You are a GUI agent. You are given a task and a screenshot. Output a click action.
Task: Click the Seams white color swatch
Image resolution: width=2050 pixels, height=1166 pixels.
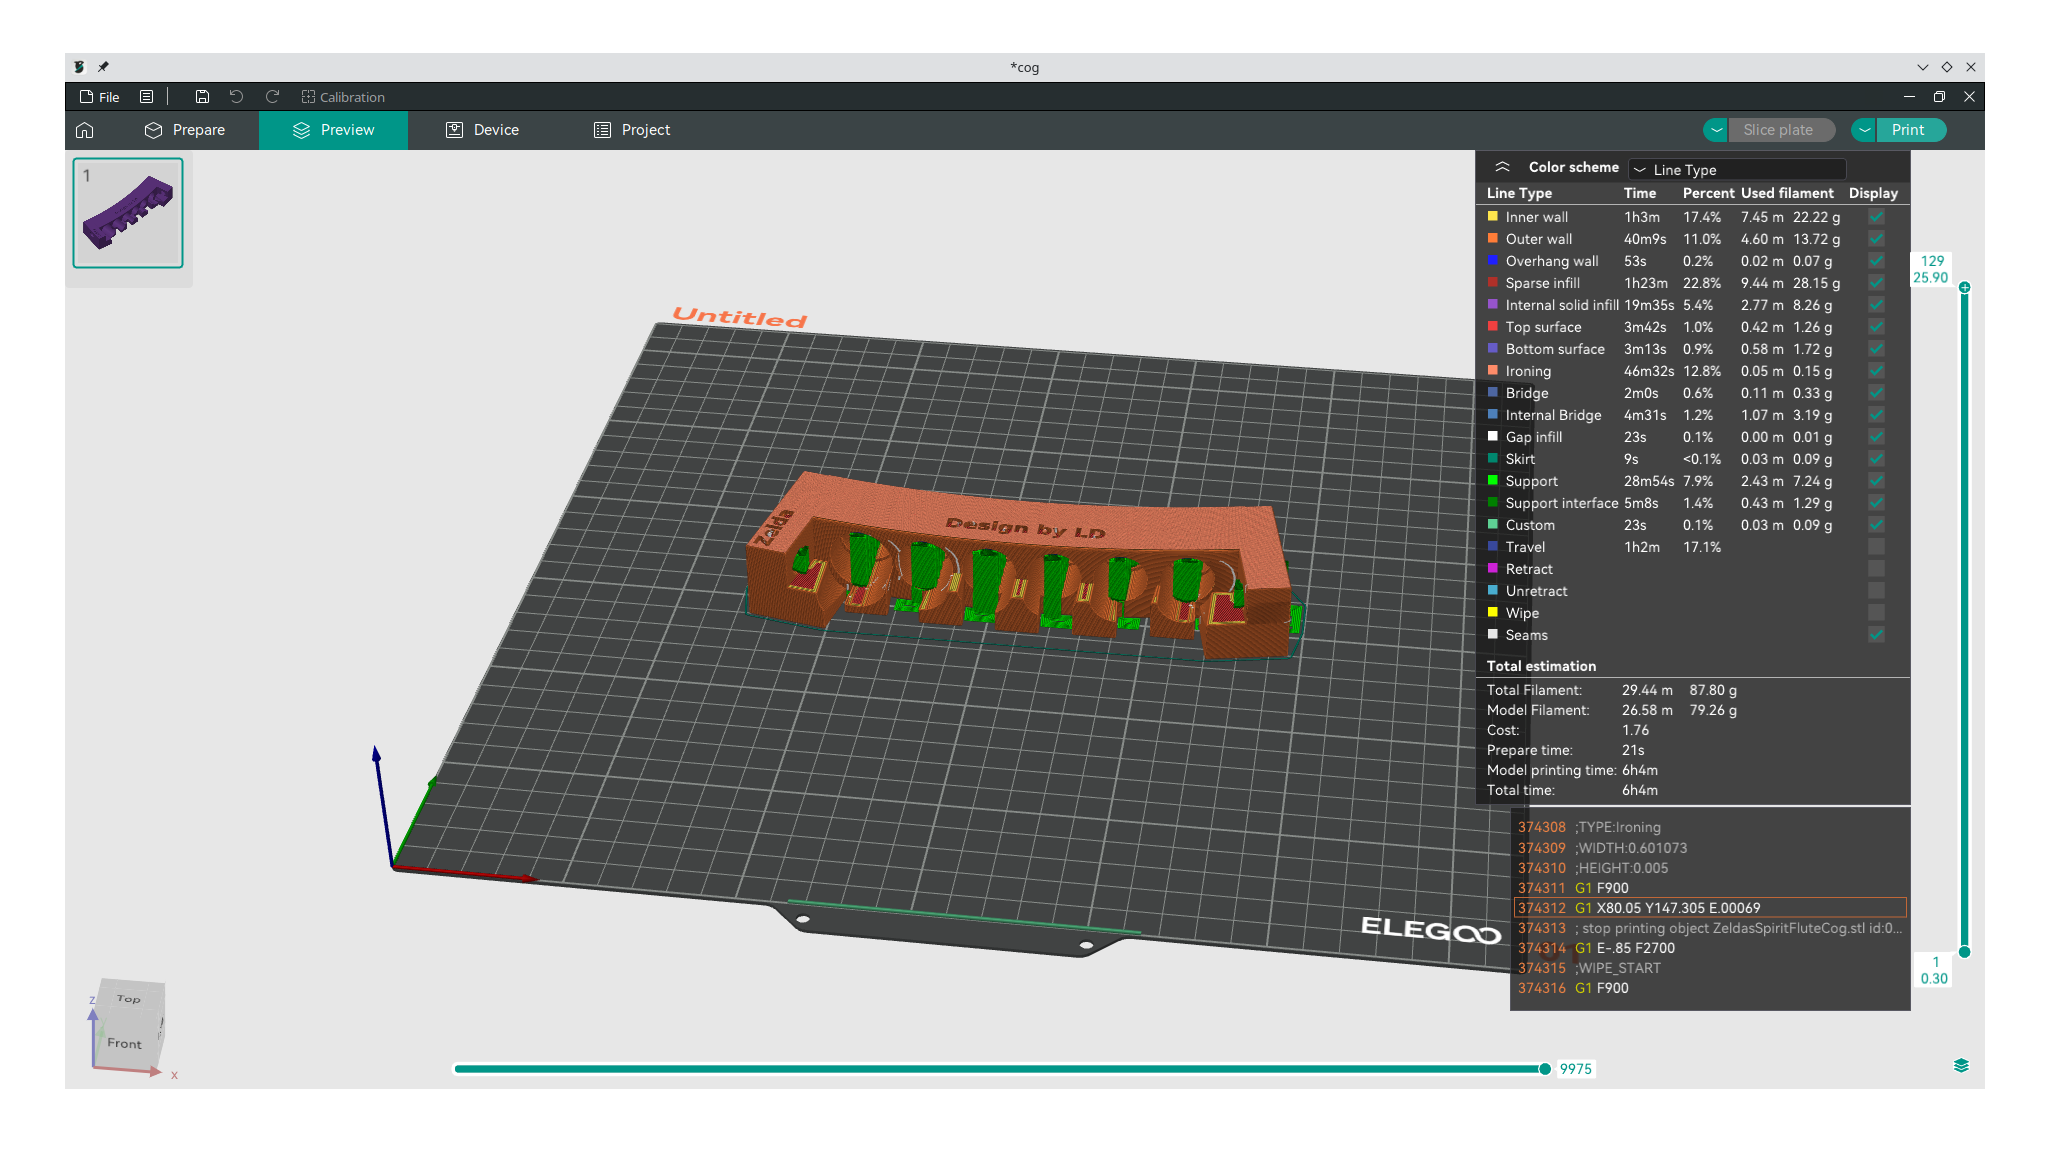tap(1493, 634)
